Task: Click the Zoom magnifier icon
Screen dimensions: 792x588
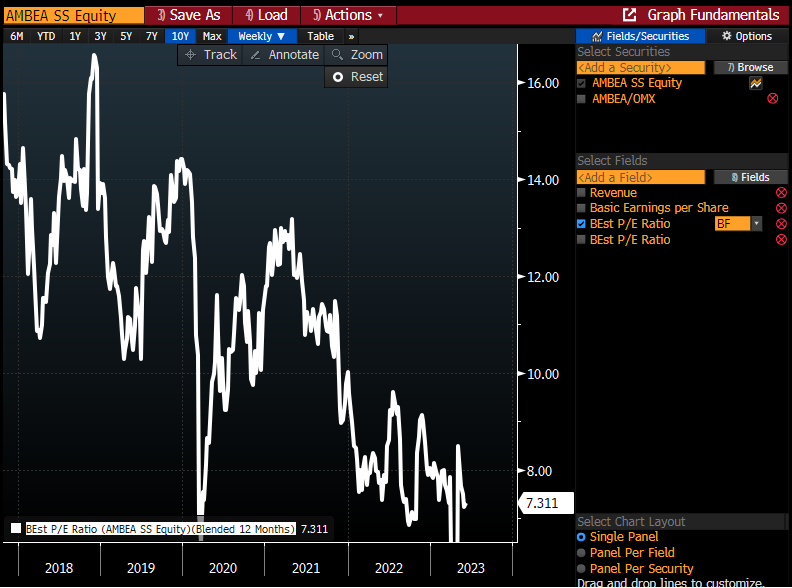Action: [x=337, y=55]
